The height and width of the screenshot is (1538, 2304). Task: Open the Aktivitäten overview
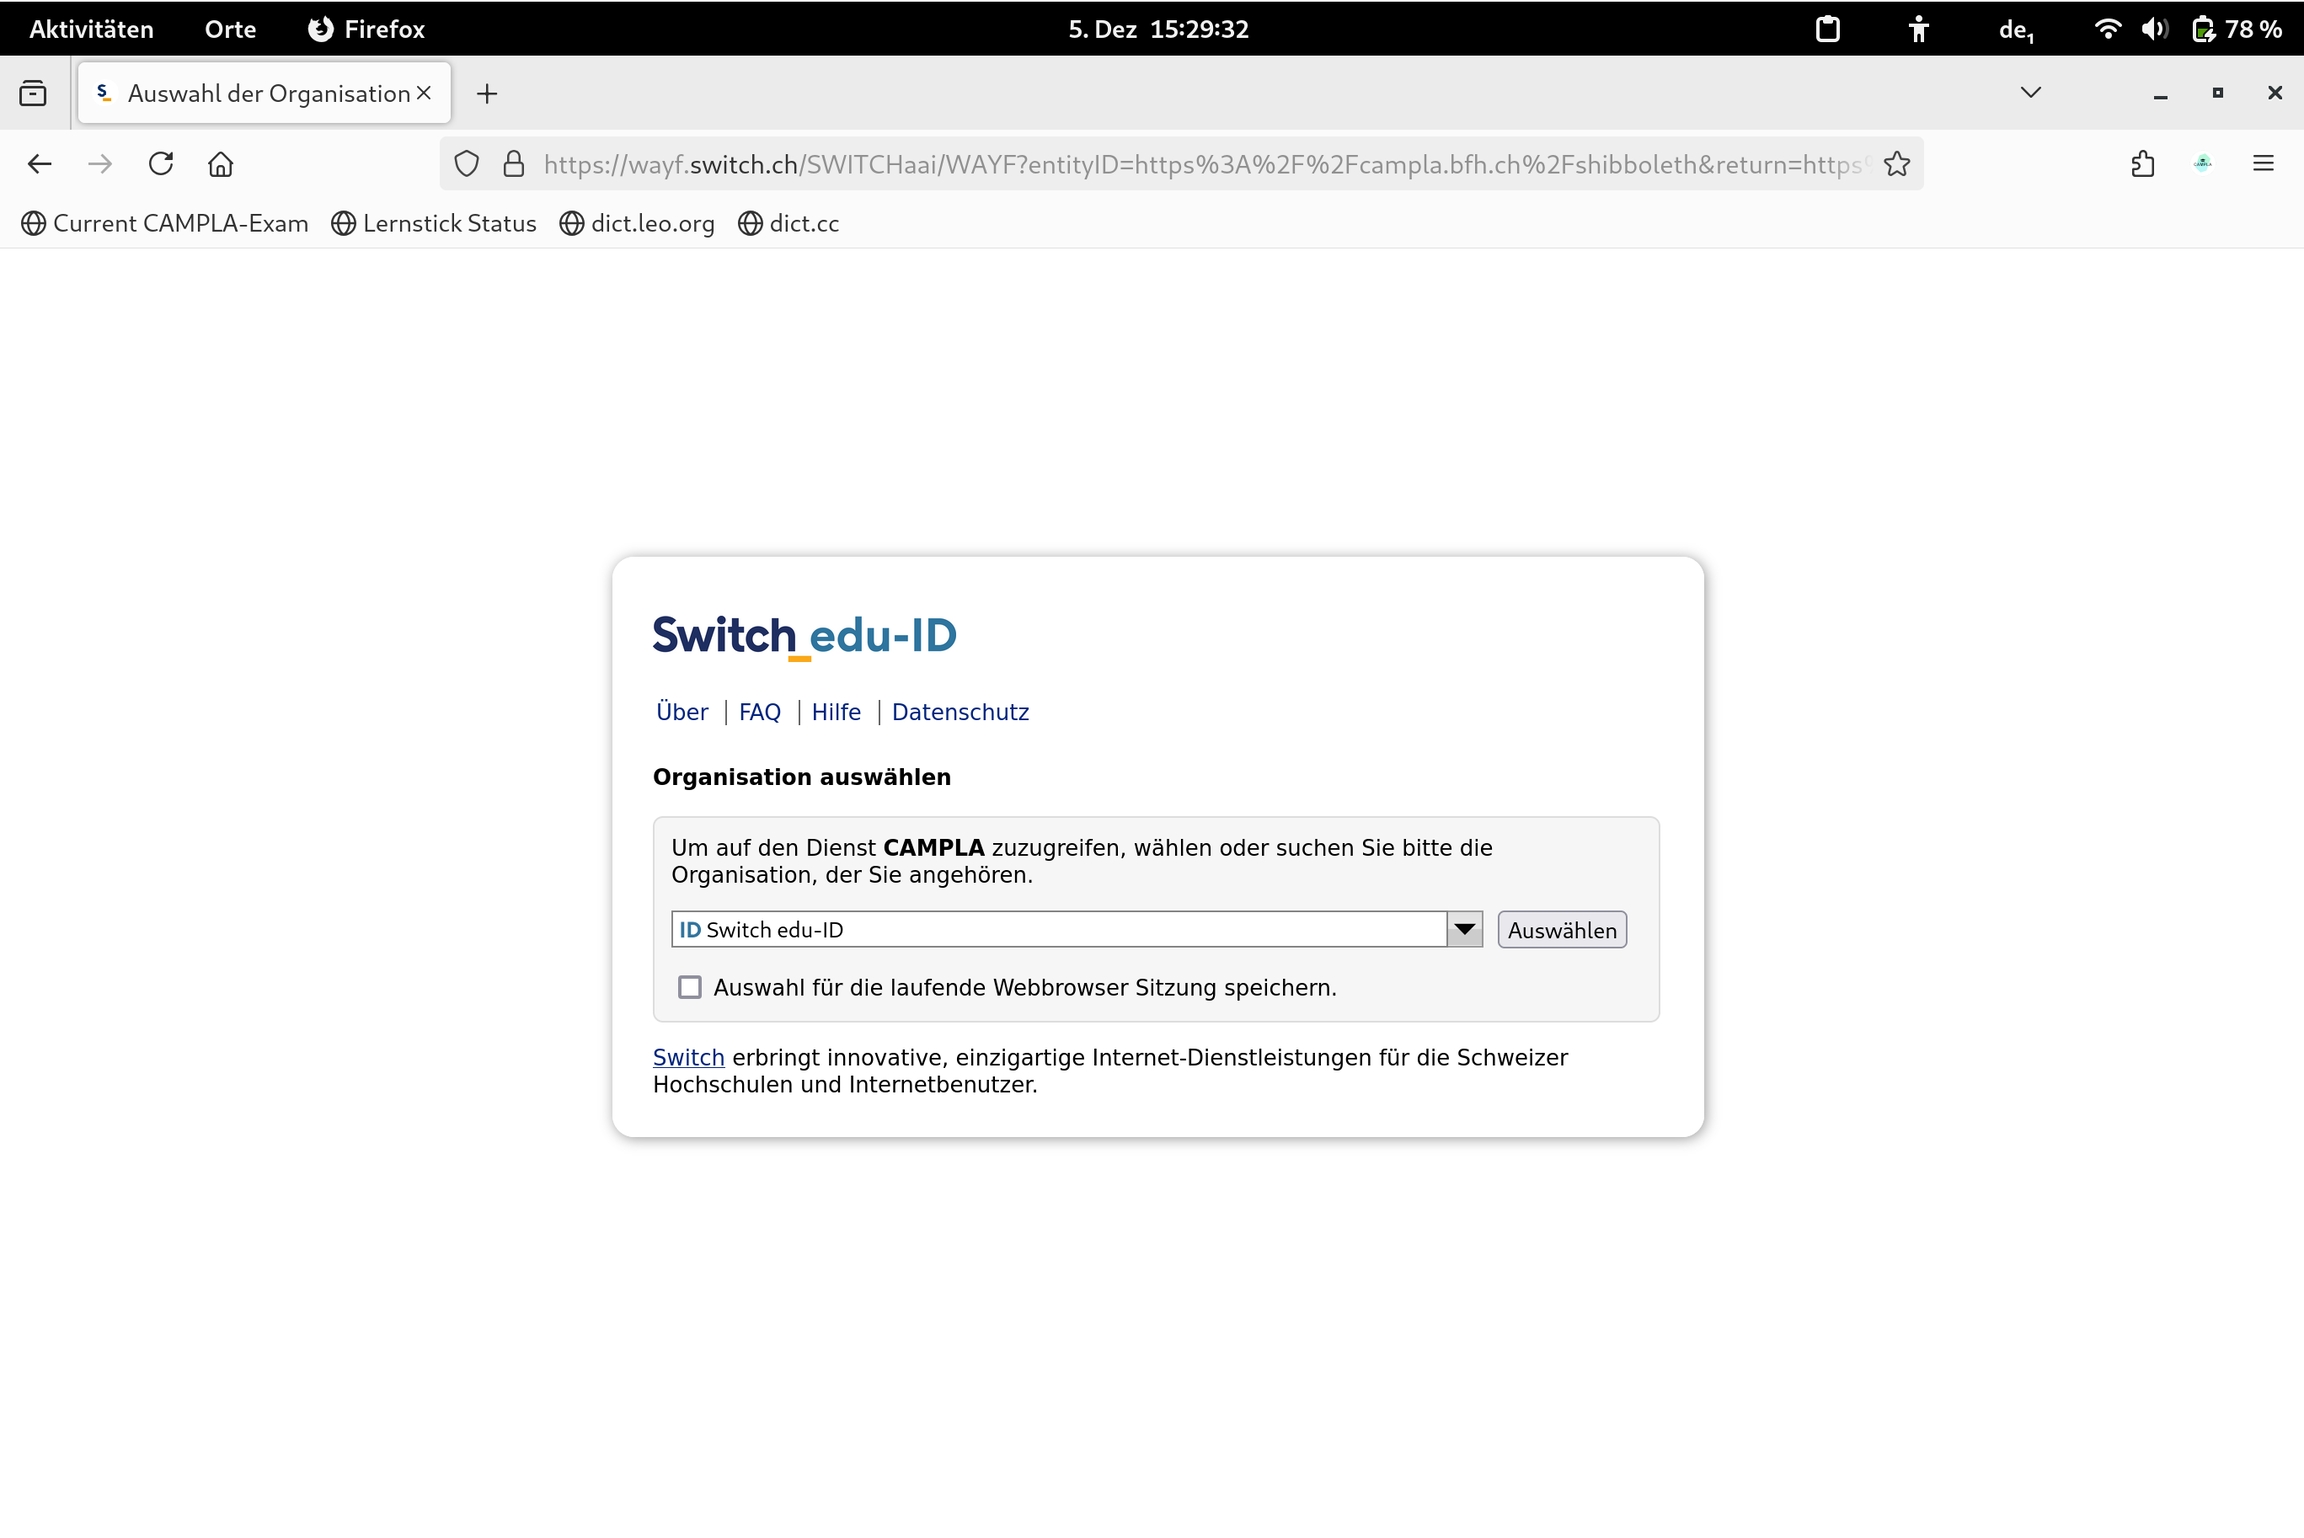click(91, 29)
